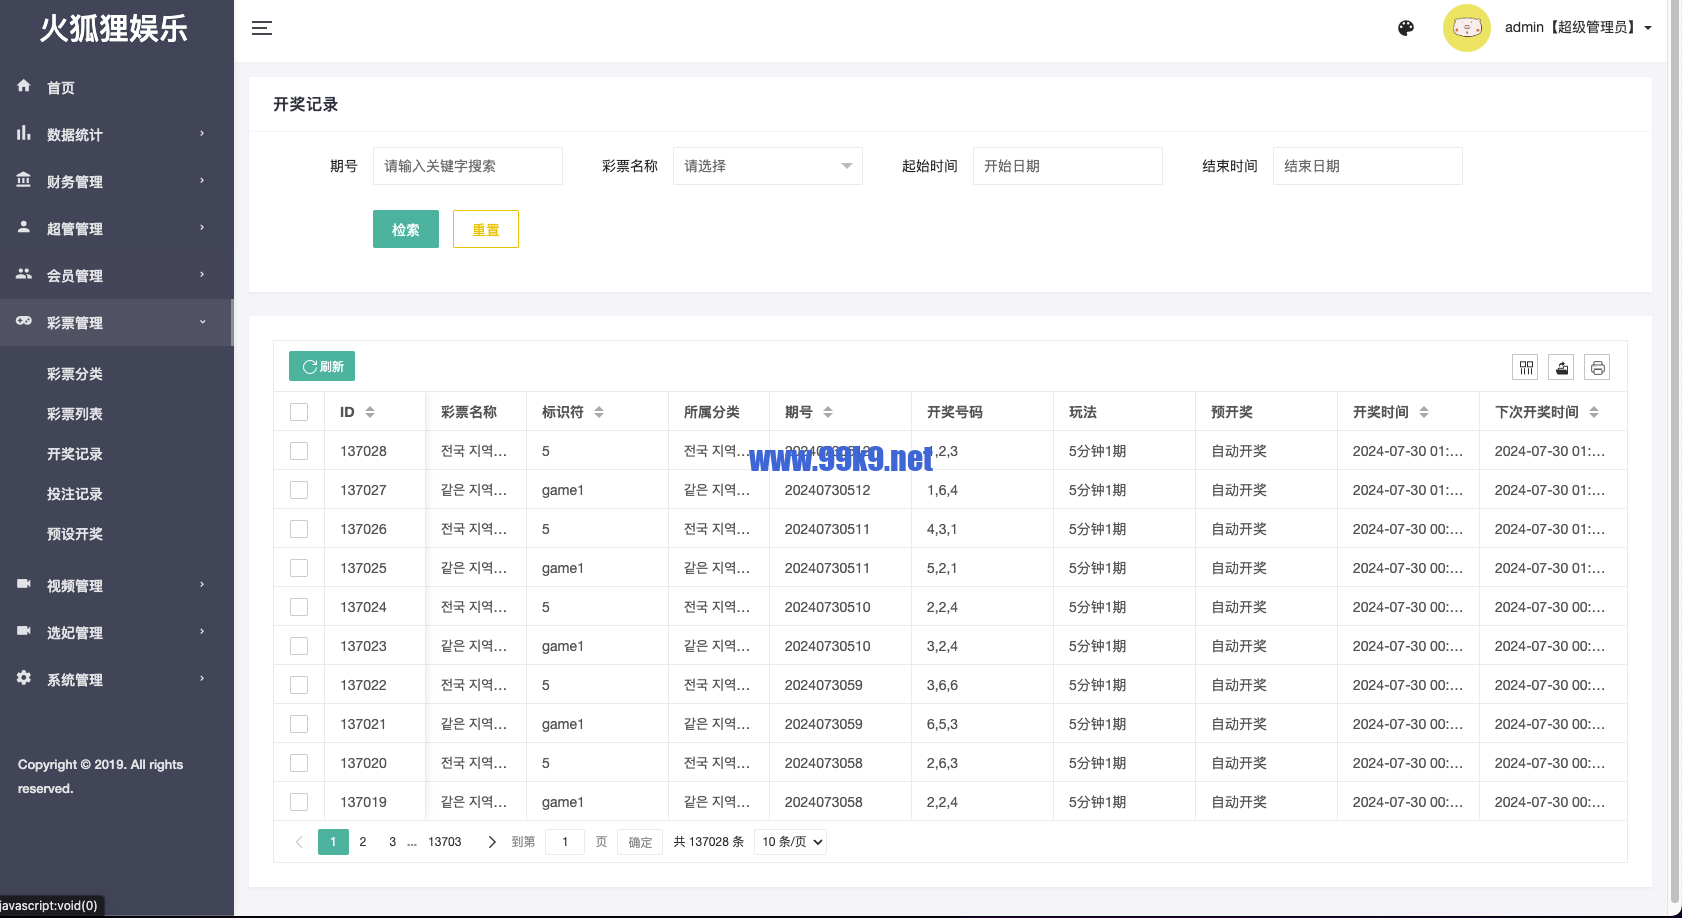Check the row checkbox for ID 137027
The height and width of the screenshot is (918, 1682).
click(299, 490)
